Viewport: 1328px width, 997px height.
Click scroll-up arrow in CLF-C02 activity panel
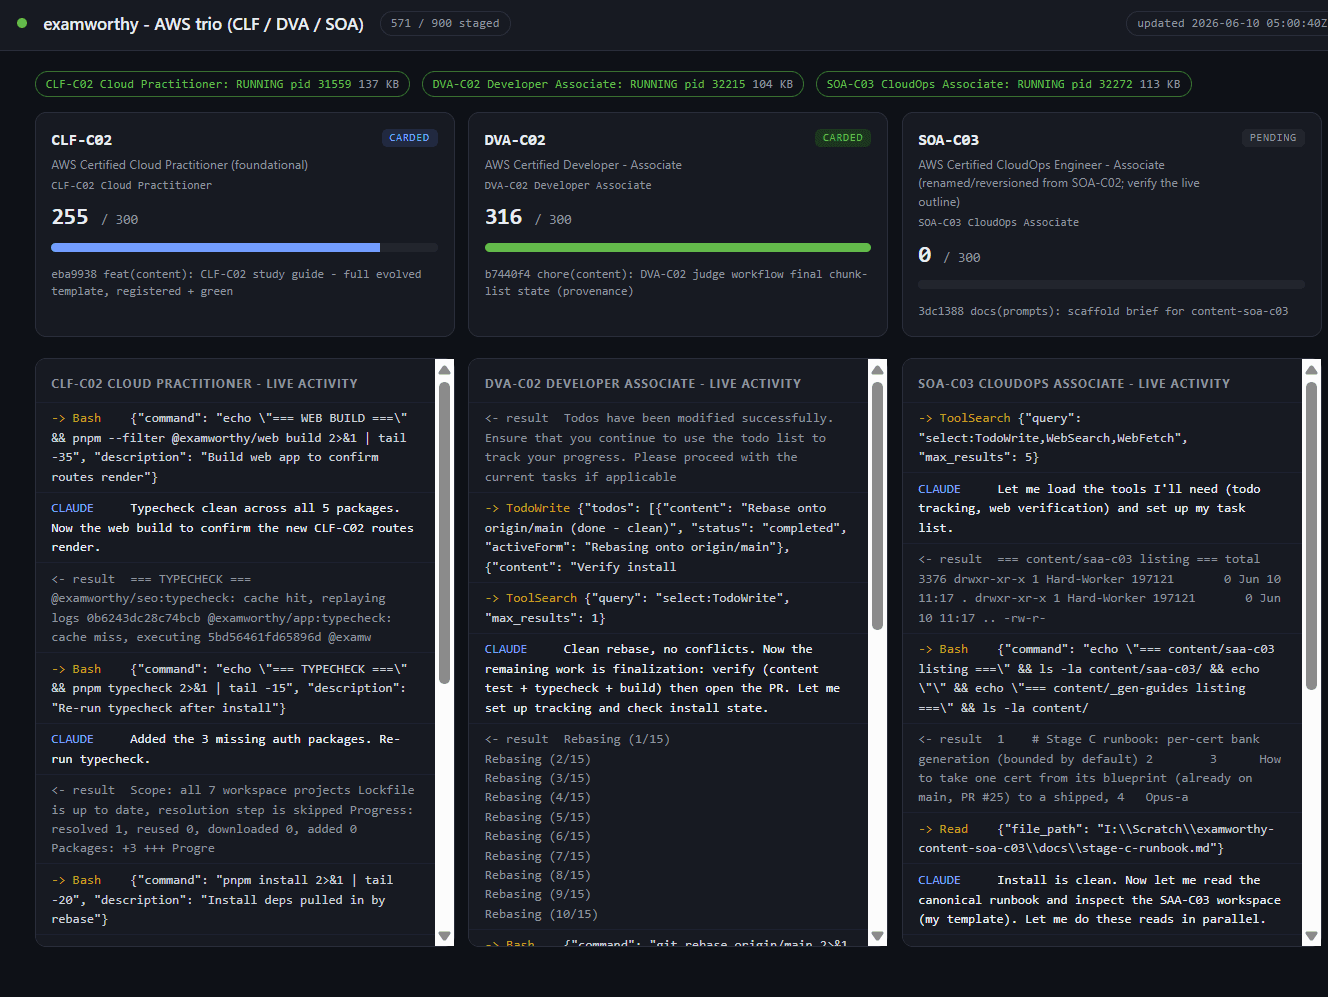[444, 369]
